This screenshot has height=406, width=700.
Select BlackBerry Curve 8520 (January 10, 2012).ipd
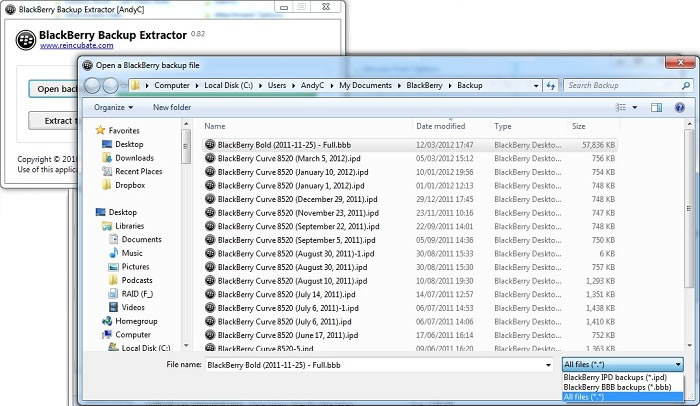[x=410, y=172]
